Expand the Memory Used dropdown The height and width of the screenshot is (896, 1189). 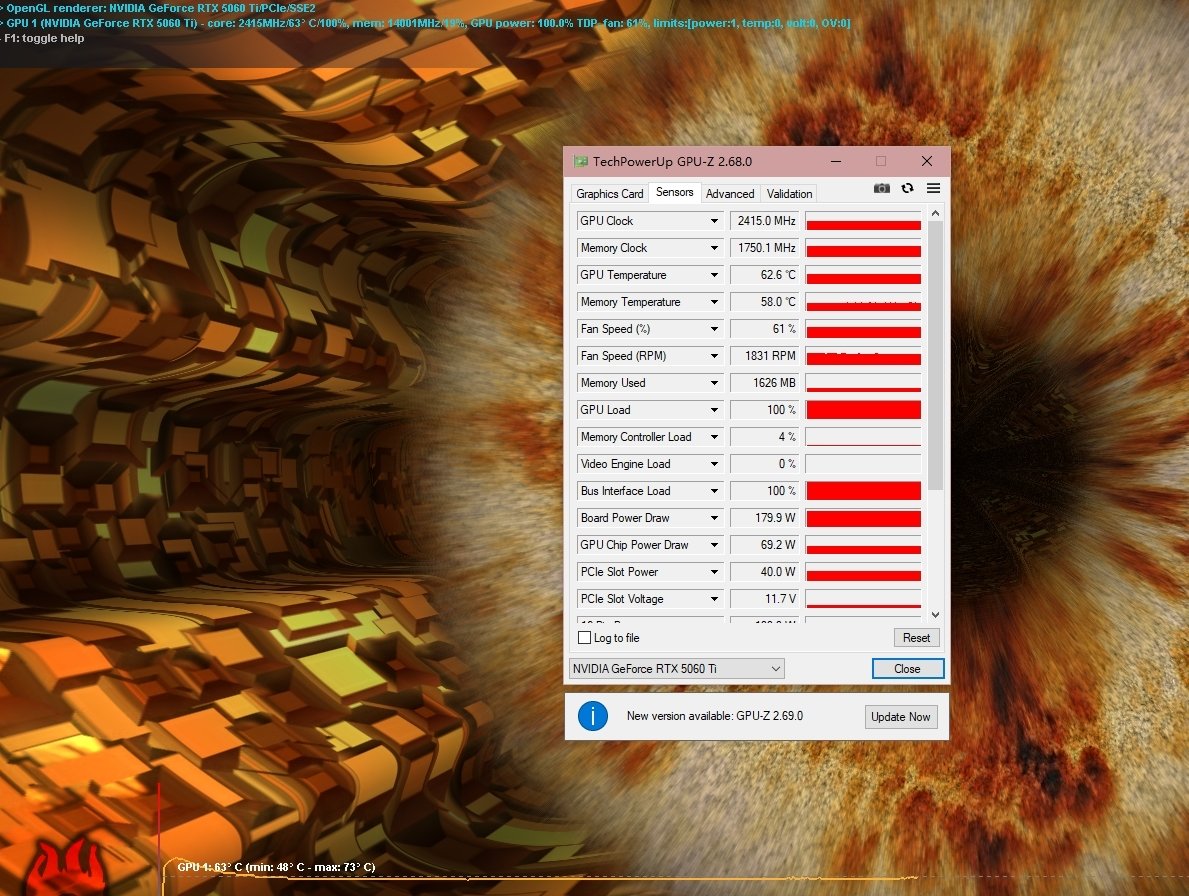714,383
